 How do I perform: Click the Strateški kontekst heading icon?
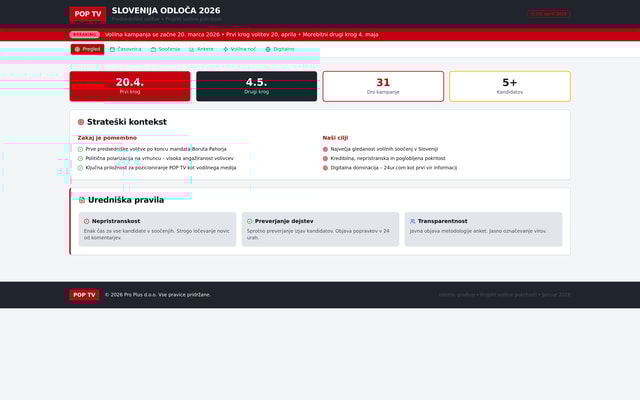tap(81, 122)
